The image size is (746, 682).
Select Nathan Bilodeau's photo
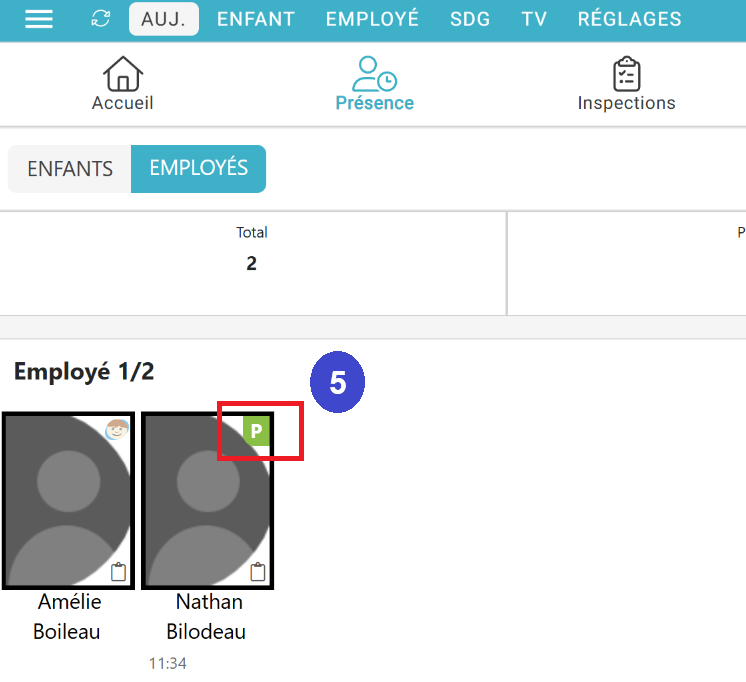click(208, 500)
